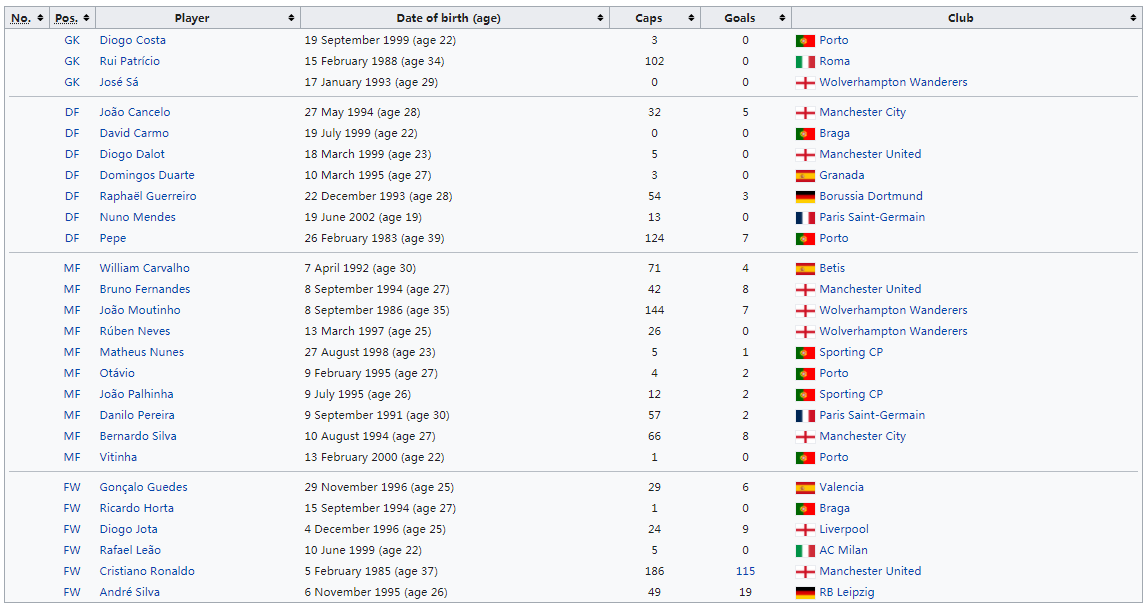This screenshot has height=604, width=1147.
Task: Sort the Caps column using its arrows
Action: (x=691, y=18)
